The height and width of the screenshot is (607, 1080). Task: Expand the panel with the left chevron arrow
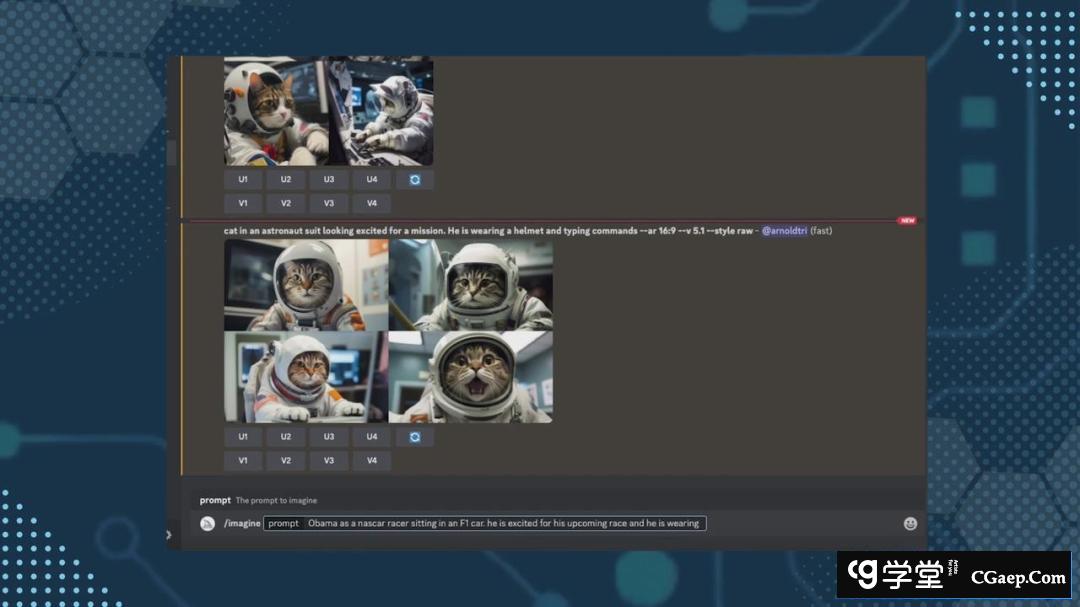tap(168, 535)
